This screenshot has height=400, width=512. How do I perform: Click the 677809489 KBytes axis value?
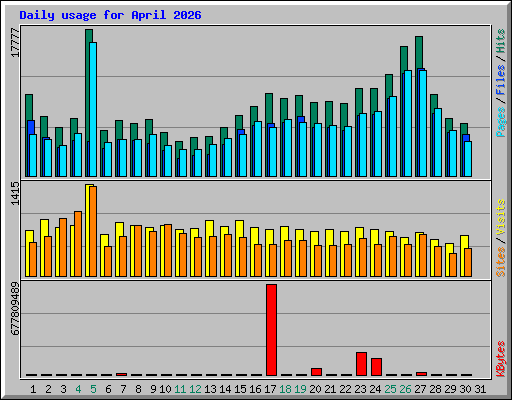pyautogui.click(x=15, y=309)
